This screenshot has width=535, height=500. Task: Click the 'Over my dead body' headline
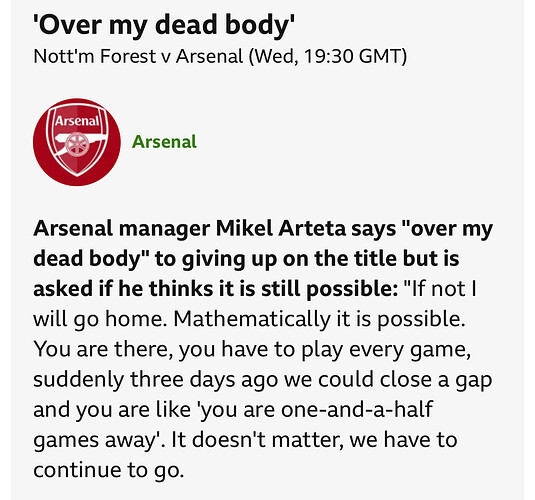coord(164,25)
